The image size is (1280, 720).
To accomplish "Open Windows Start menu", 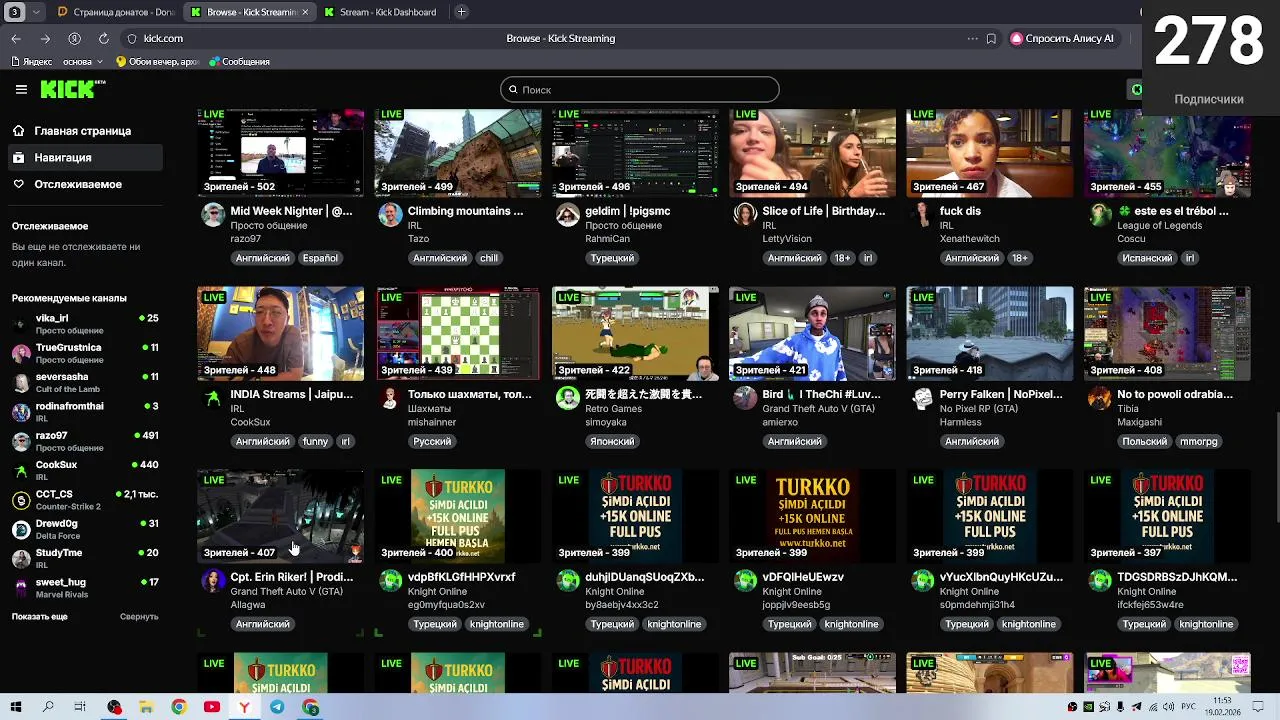I will coord(16,707).
